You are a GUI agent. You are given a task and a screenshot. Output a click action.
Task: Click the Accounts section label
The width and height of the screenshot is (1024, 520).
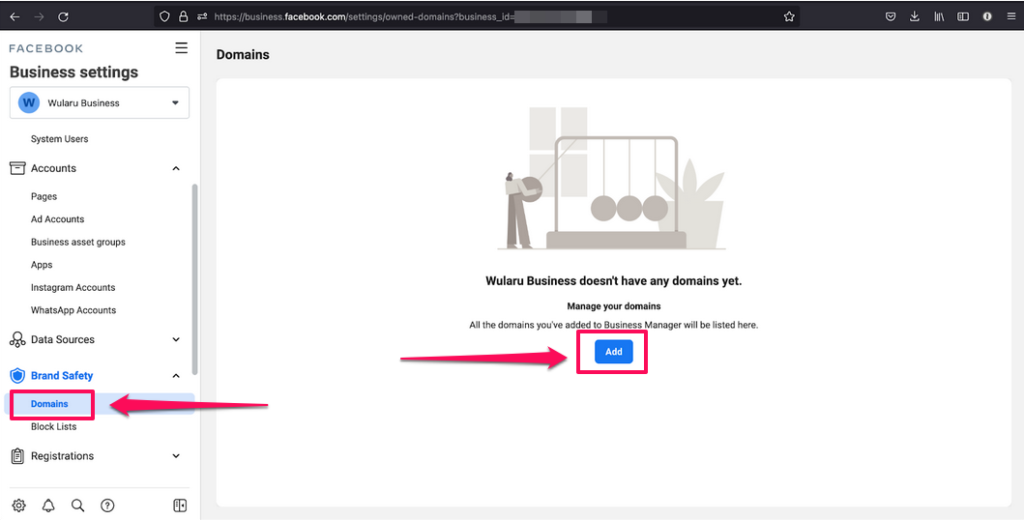[x=54, y=169]
